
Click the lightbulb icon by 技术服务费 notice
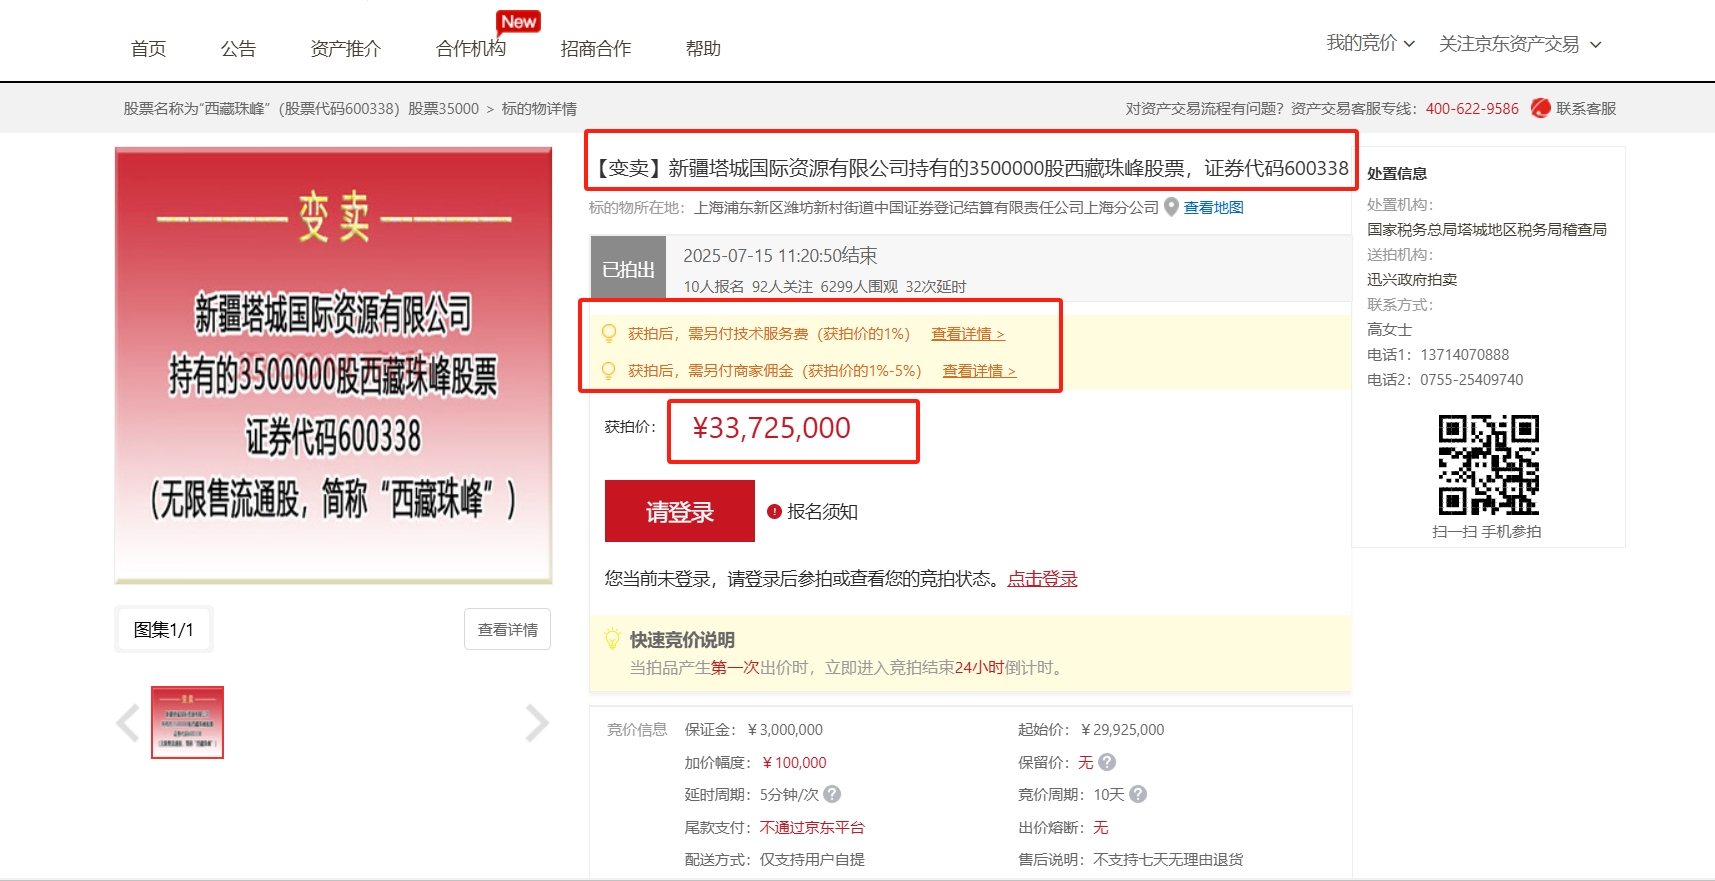[608, 333]
